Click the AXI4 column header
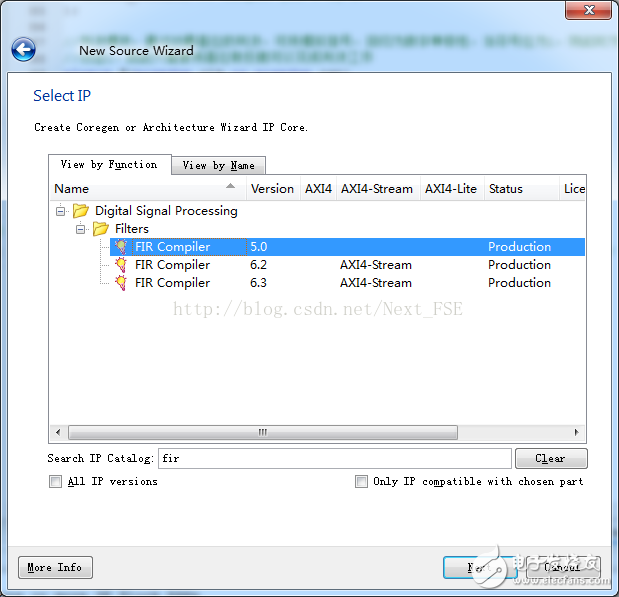 (x=318, y=189)
